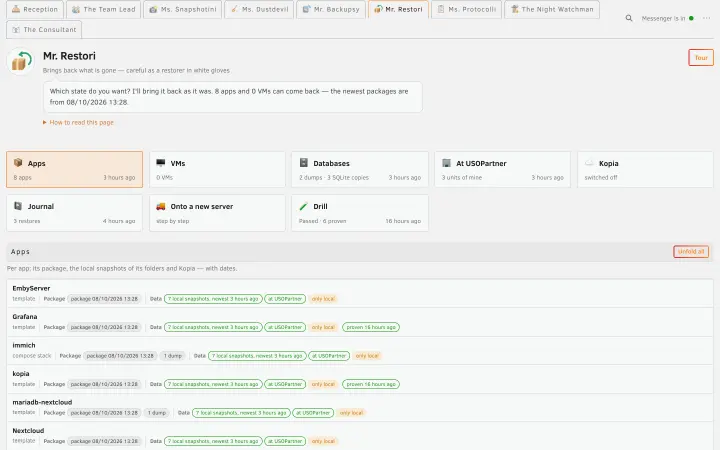Expand the kopia app row
This screenshot has height=450, width=720.
(360, 379)
